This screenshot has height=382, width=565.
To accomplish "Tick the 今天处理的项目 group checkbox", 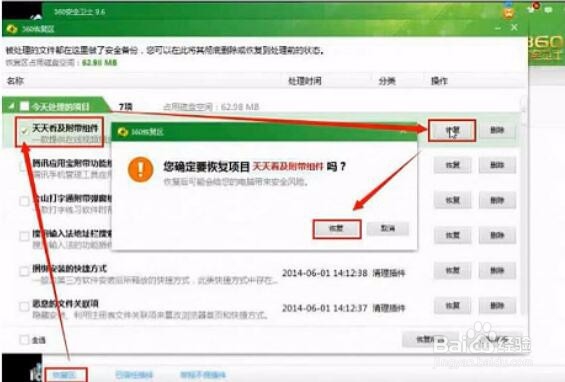I will 24,106.
